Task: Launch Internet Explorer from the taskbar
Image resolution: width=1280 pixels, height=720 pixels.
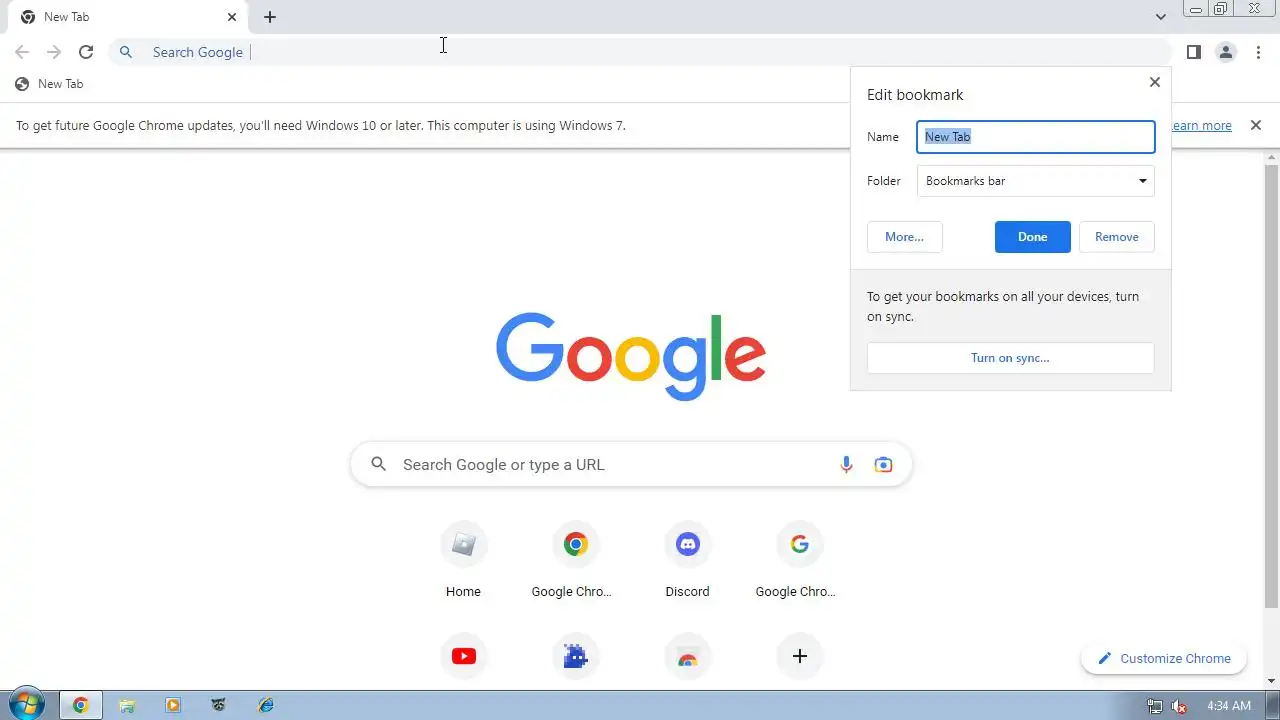Action: click(x=265, y=705)
